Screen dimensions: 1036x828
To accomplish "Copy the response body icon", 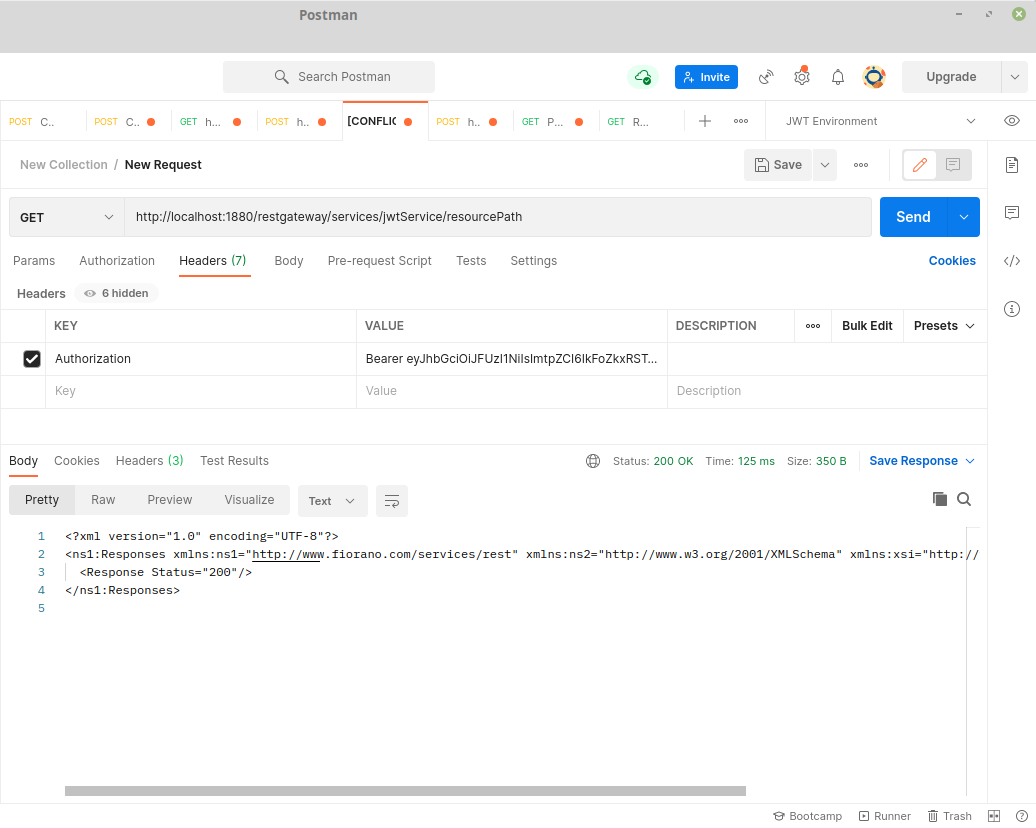I will pos(939,499).
